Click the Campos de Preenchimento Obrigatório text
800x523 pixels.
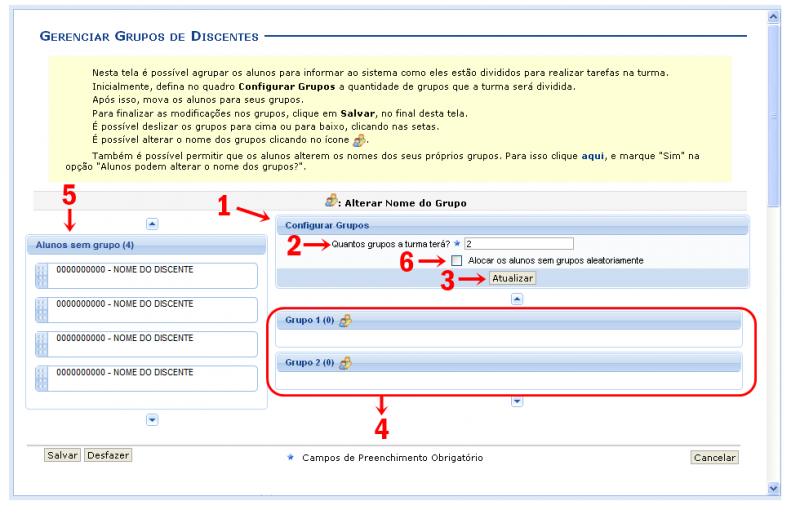click(392, 458)
